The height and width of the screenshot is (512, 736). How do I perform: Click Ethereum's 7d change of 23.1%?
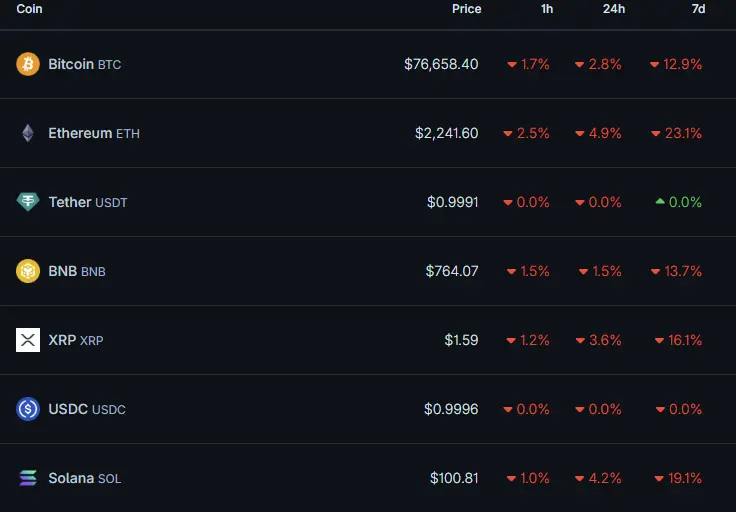[684, 133]
